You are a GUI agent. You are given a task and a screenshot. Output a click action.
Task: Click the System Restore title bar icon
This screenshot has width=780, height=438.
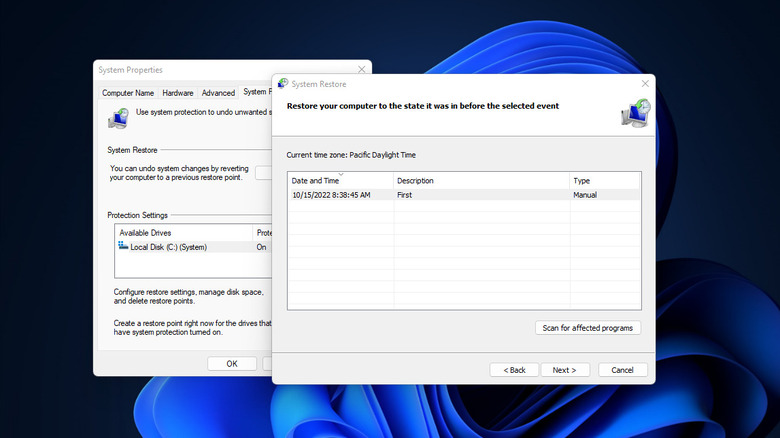coord(283,84)
